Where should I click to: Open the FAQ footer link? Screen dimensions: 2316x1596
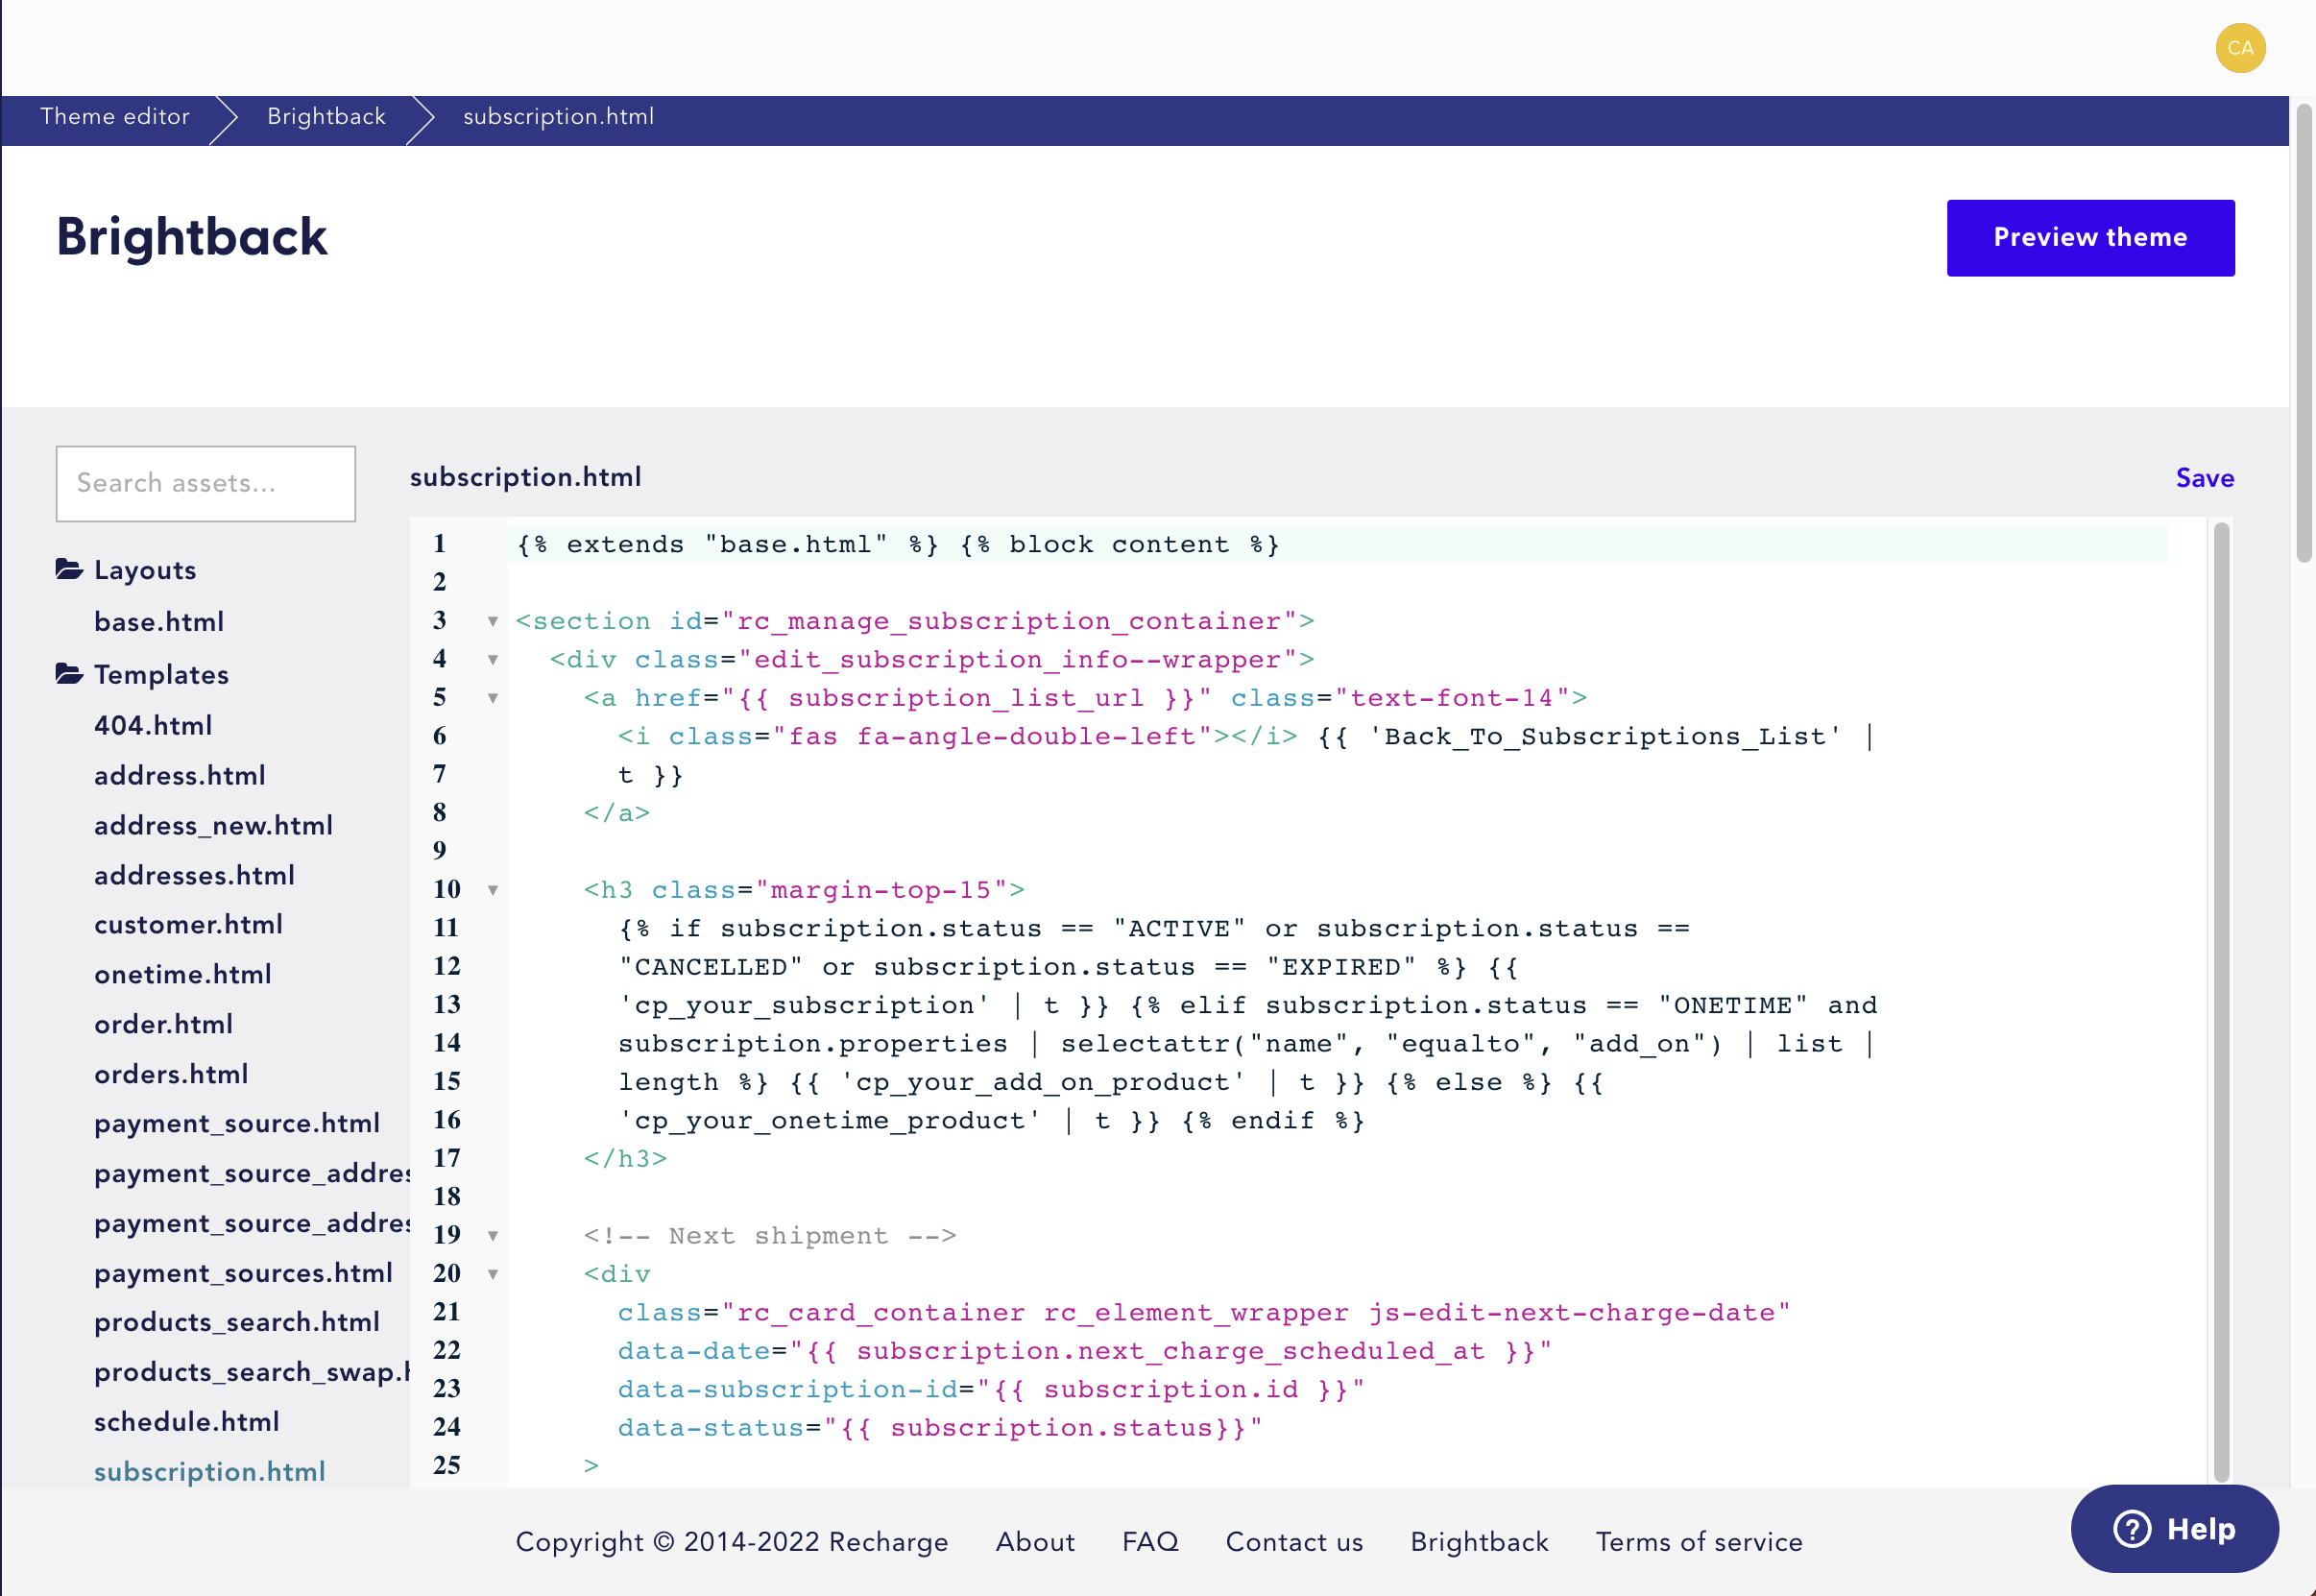point(1150,1542)
